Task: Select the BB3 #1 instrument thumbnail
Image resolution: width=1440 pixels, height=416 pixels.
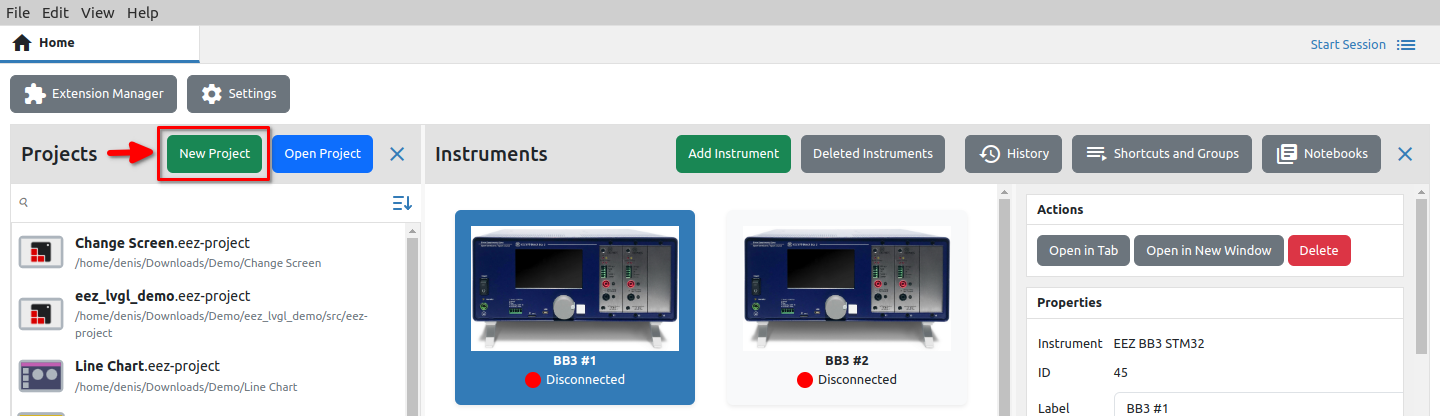Action: pos(575,288)
